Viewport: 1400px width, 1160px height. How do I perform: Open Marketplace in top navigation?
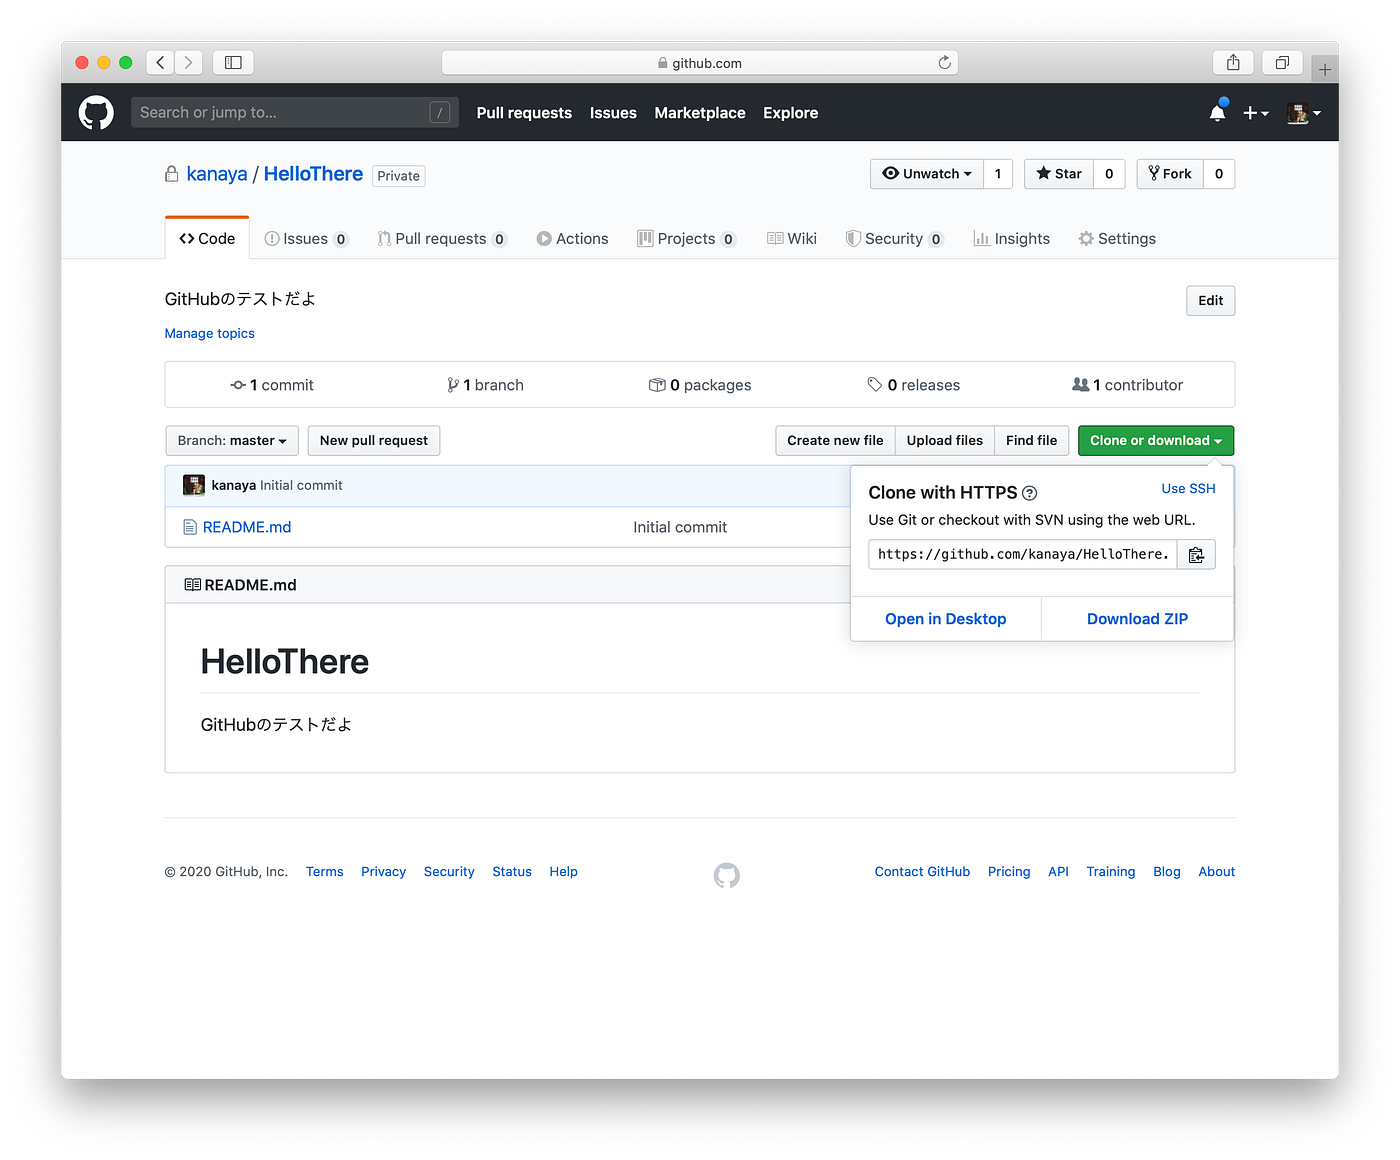coord(700,113)
